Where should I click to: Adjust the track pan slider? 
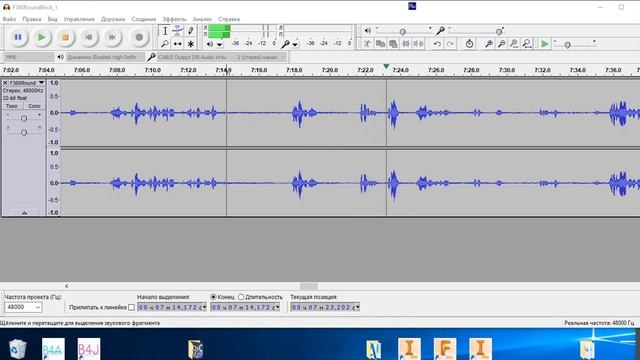[x=24, y=131]
